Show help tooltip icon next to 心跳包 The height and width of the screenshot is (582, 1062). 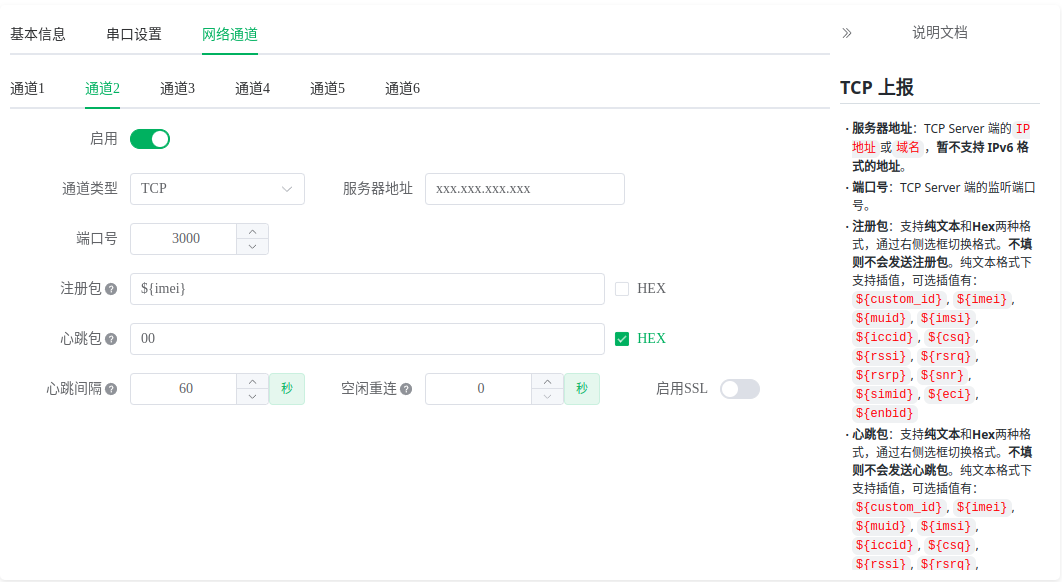(111, 339)
